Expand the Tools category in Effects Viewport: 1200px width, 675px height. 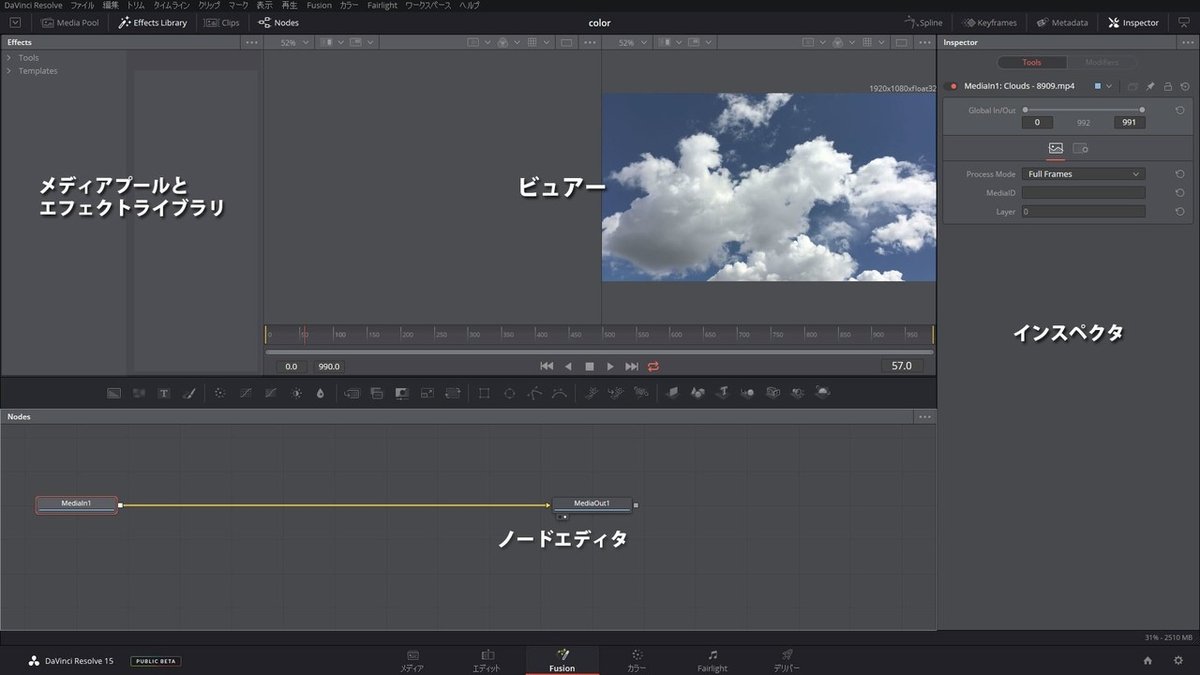point(9,58)
